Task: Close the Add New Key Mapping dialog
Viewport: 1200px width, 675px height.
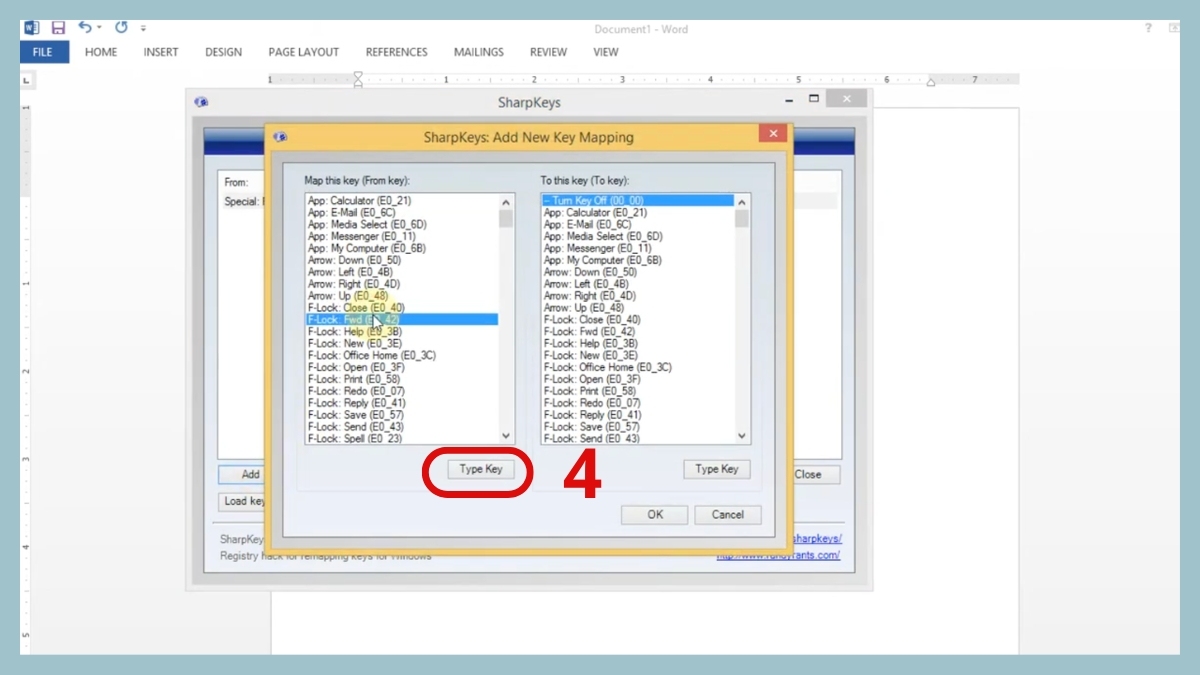Action: 772,133
